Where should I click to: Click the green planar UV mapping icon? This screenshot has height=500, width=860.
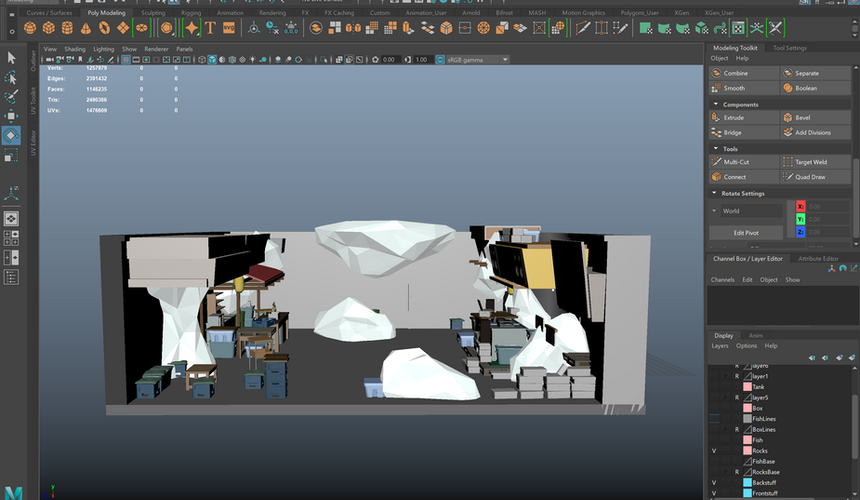pyautogui.click(x=646, y=27)
